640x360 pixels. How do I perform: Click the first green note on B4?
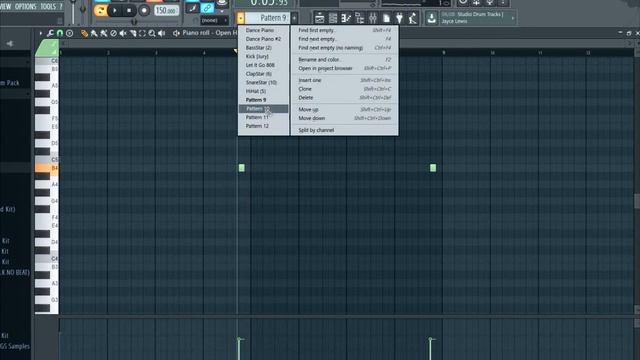pos(242,168)
